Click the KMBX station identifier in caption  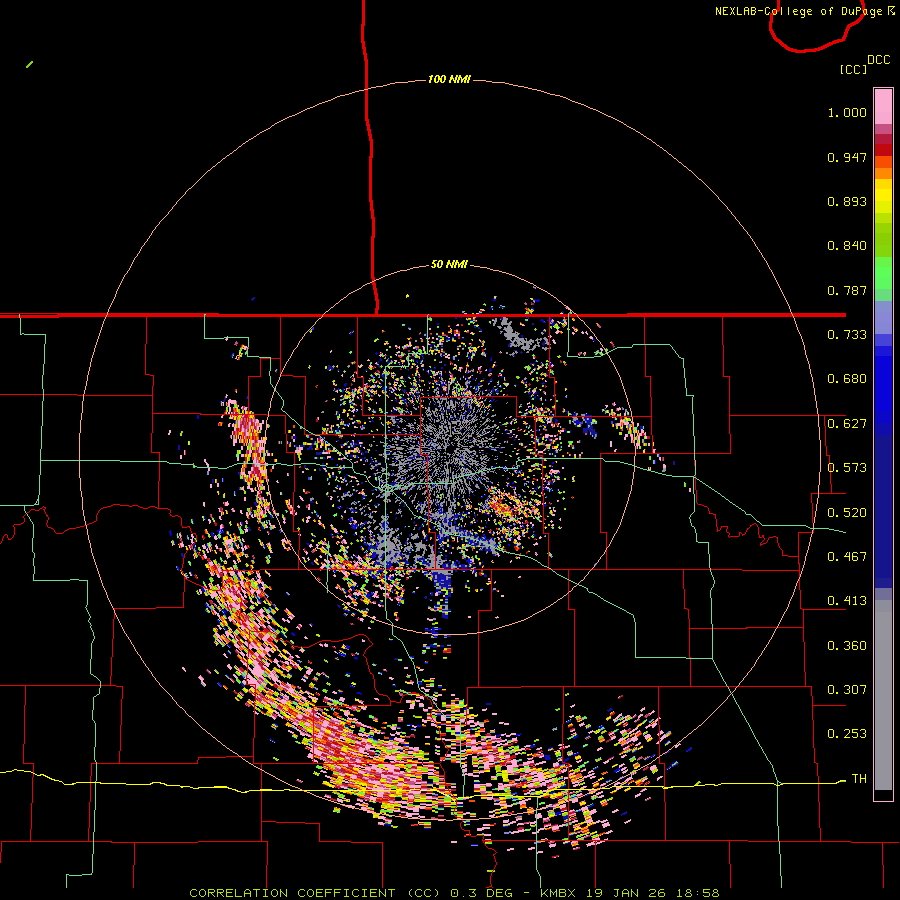coord(560,893)
